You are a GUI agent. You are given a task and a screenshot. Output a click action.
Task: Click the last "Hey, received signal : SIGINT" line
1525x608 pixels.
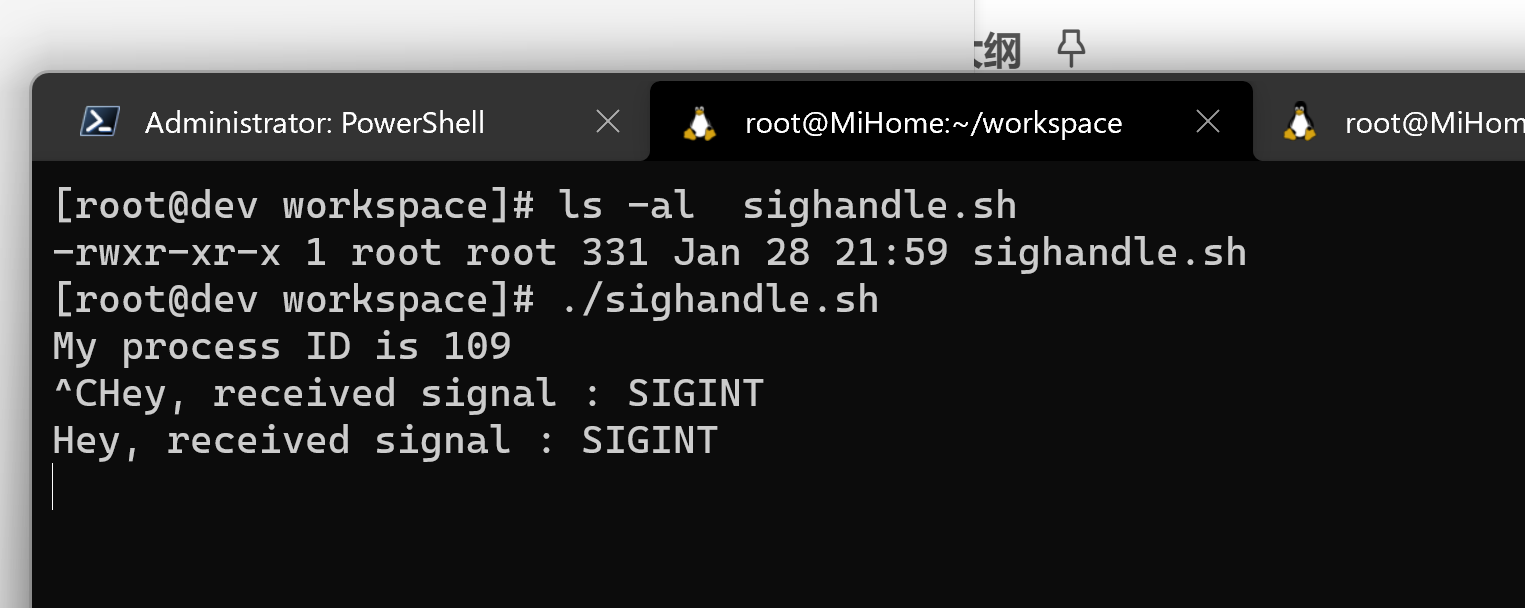click(385, 441)
